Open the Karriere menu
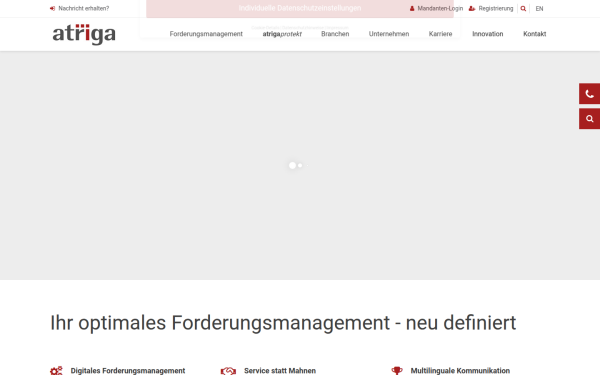Viewport: 600px width, 375px height. pyautogui.click(x=440, y=34)
